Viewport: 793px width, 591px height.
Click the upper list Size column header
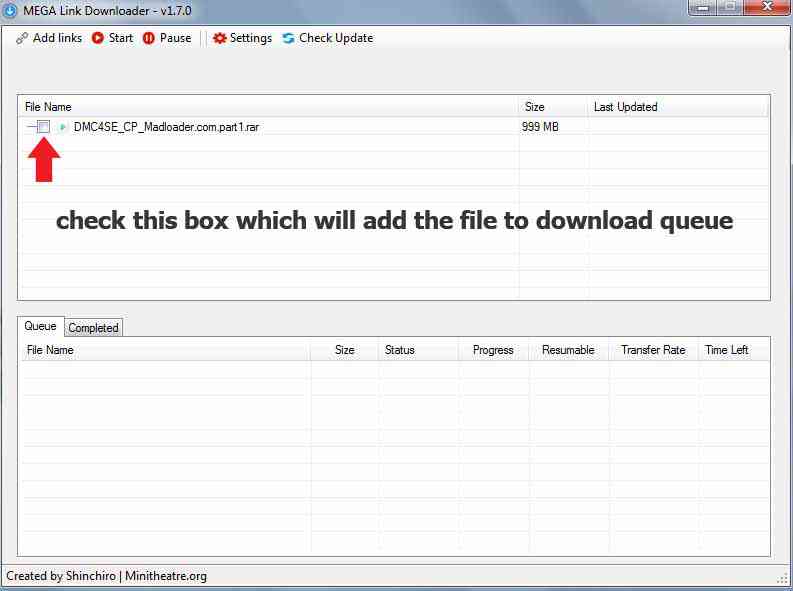553,107
